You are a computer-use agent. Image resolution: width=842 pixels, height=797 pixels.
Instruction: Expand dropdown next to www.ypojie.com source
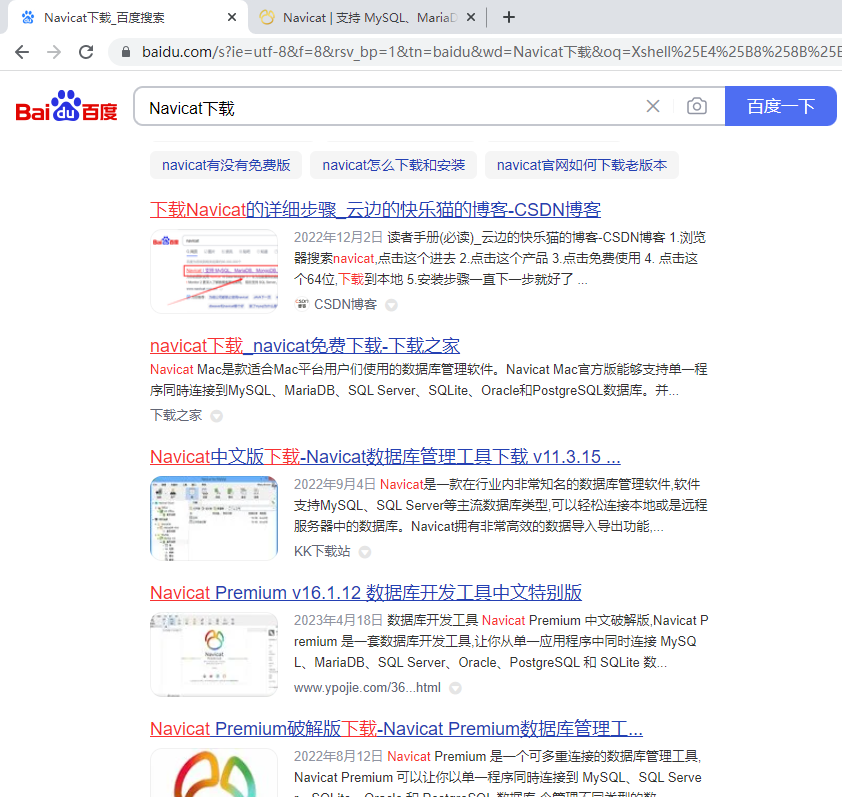click(455, 688)
